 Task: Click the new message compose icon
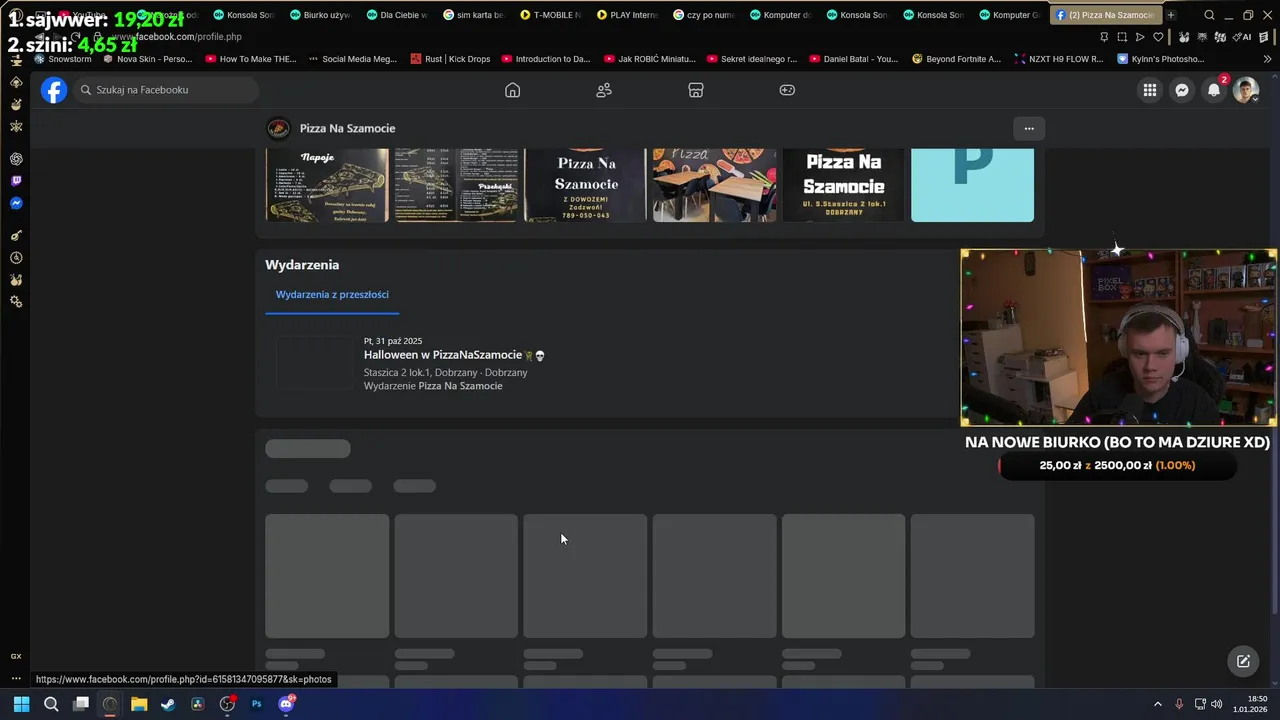[x=1243, y=661]
